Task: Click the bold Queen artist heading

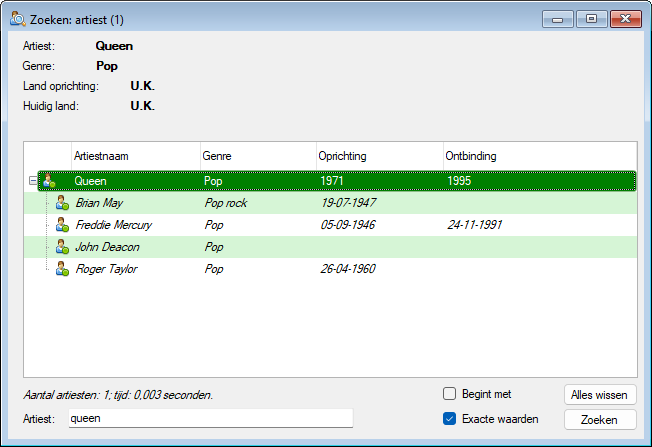Action: (114, 46)
